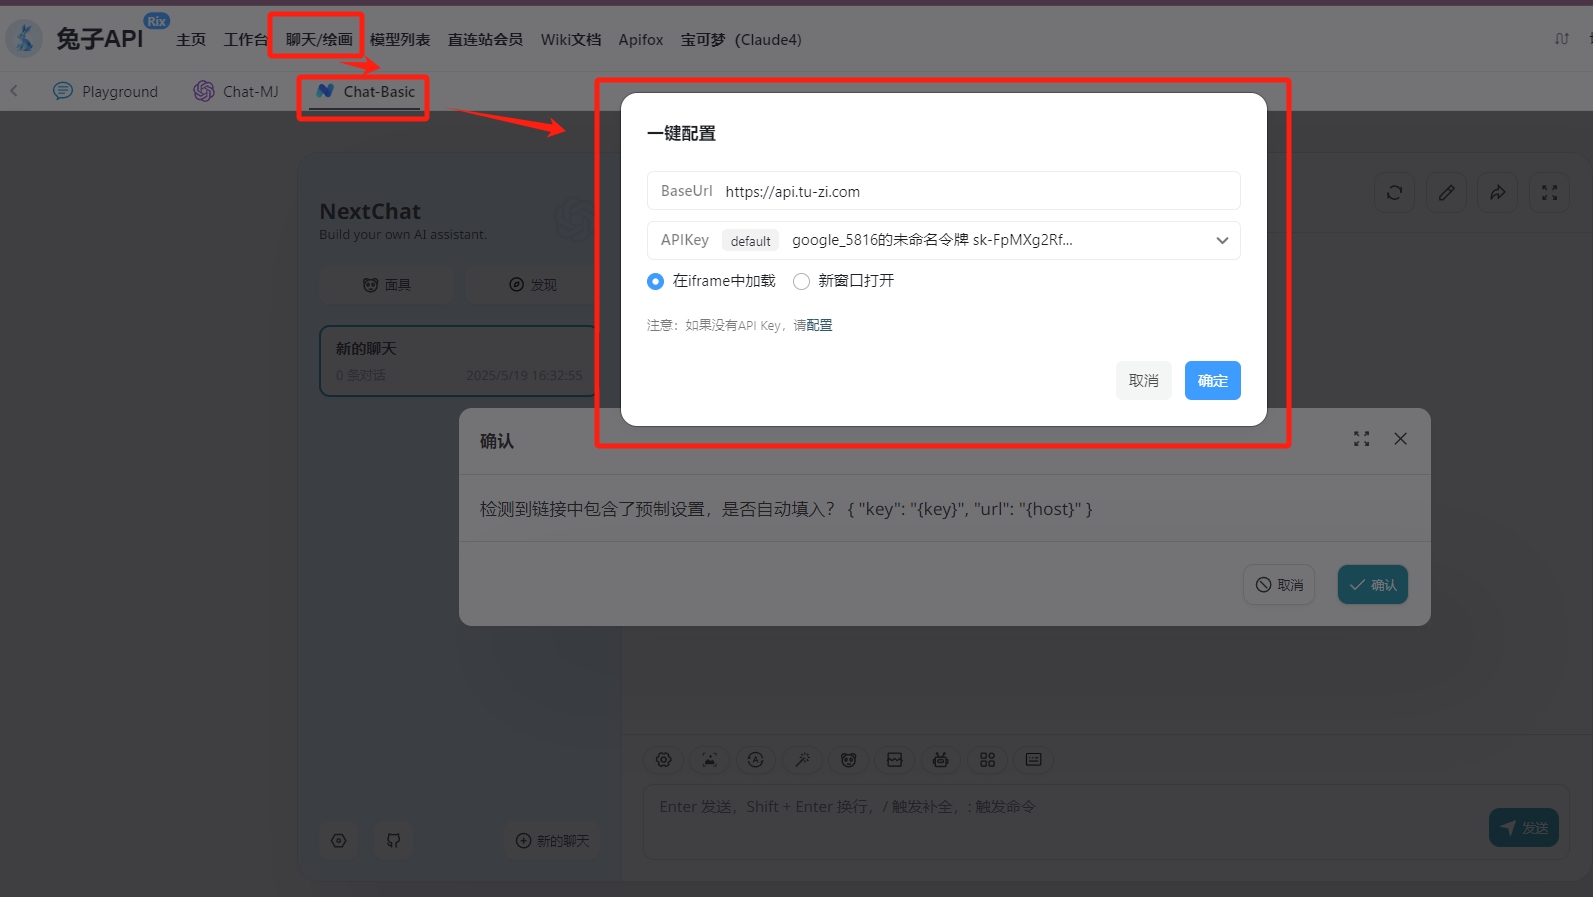Open the 聊天/绘画 menu
Screen dimensions: 1593x897
318,40
